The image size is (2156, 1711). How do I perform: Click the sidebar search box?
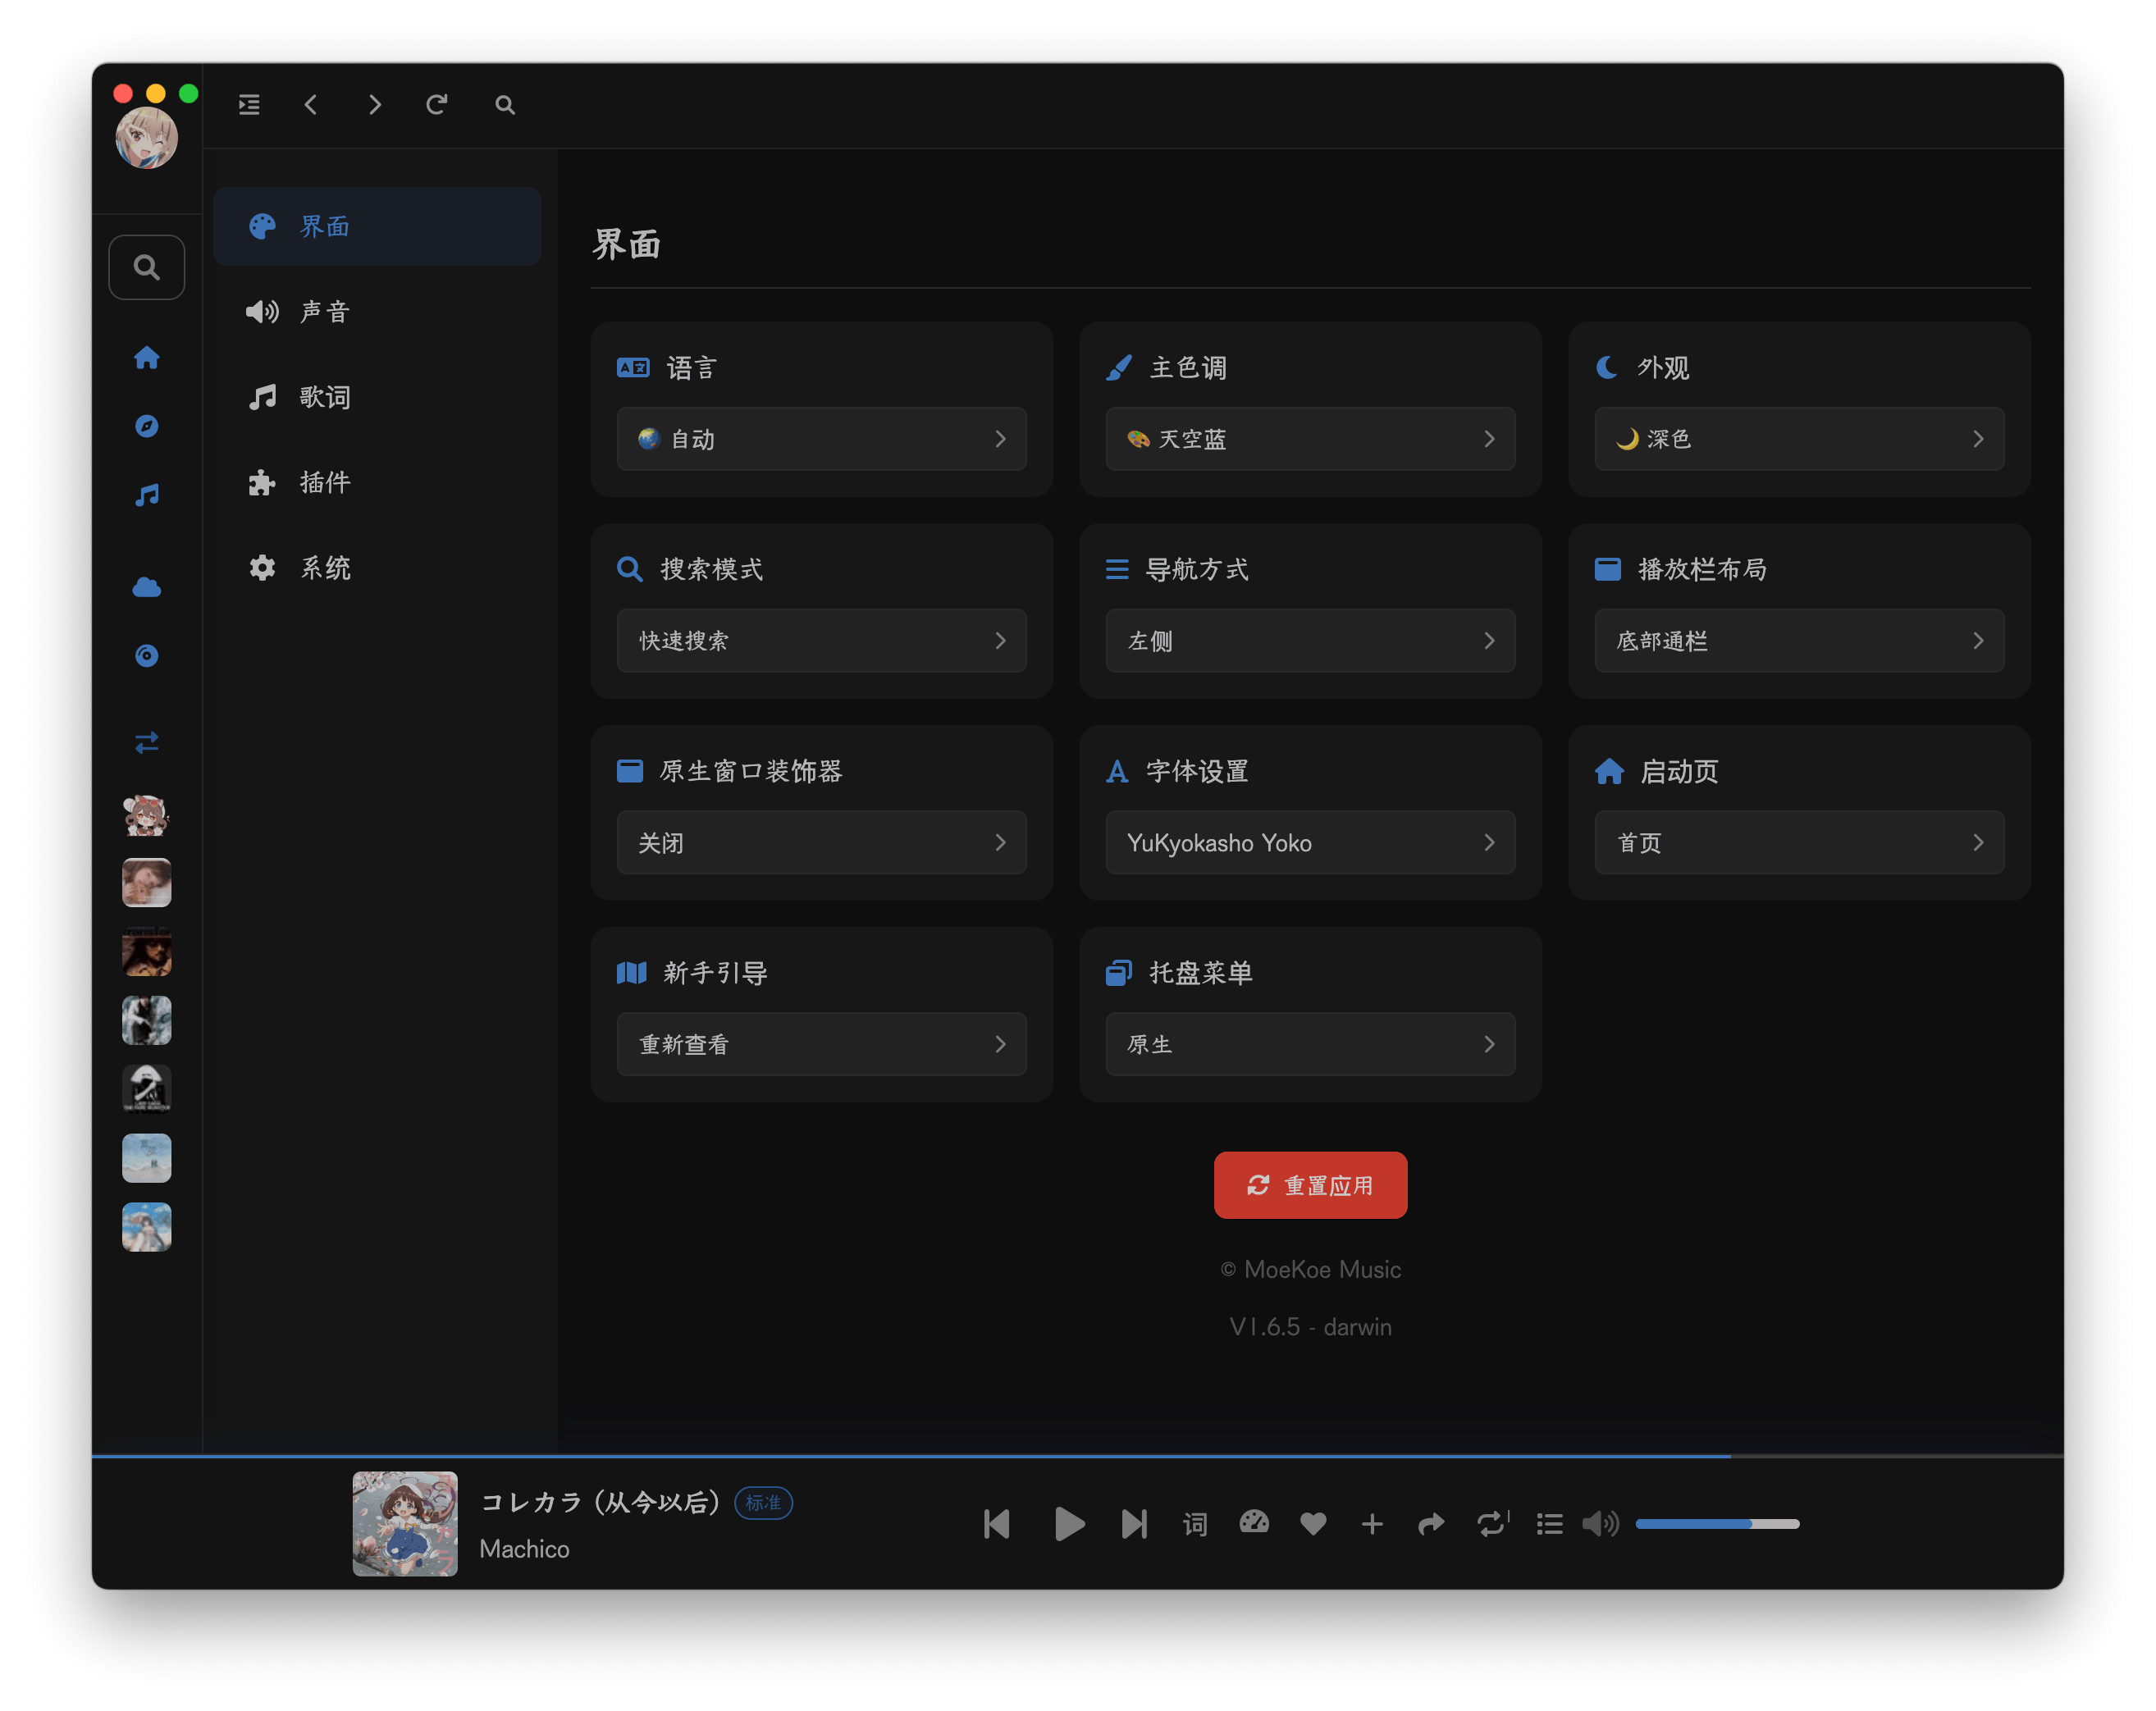coord(147,267)
